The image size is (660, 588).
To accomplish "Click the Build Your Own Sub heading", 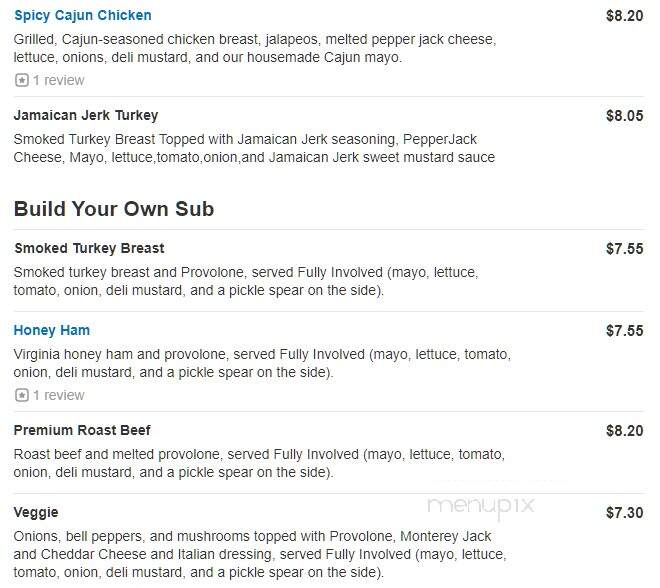I will pyautogui.click(x=114, y=209).
